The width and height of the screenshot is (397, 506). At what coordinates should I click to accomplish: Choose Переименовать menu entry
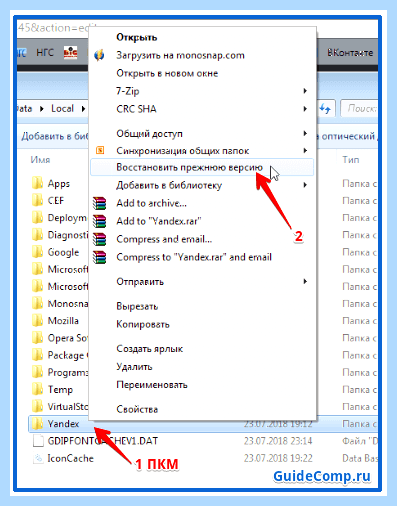(x=152, y=385)
